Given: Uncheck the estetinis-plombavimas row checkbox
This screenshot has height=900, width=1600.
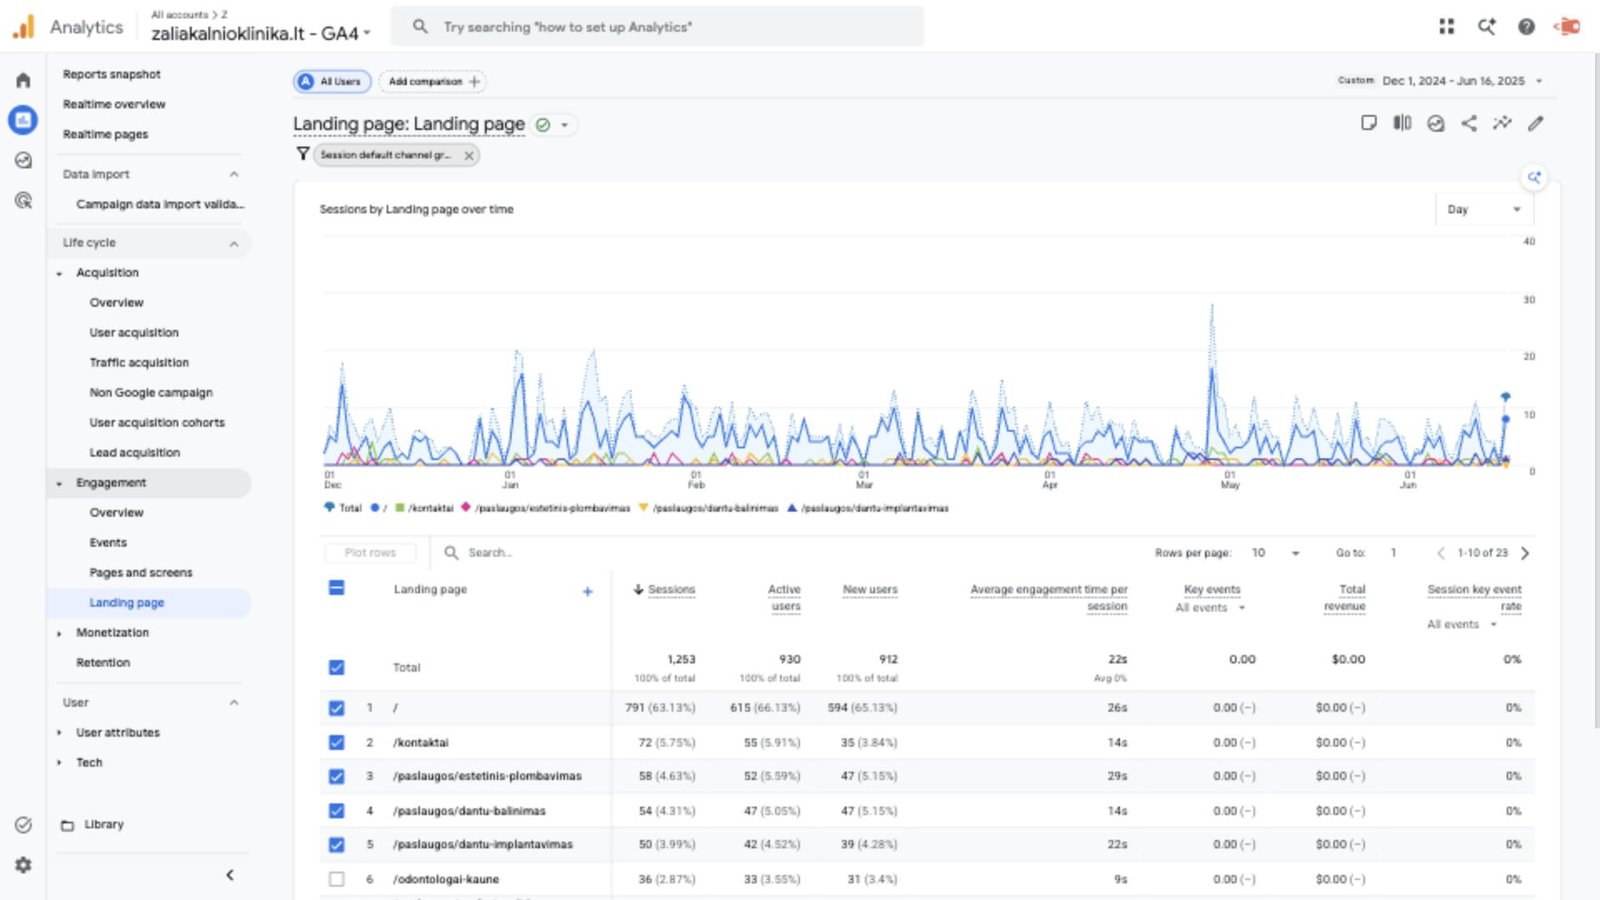Looking at the screenshot, I should 337,777.
